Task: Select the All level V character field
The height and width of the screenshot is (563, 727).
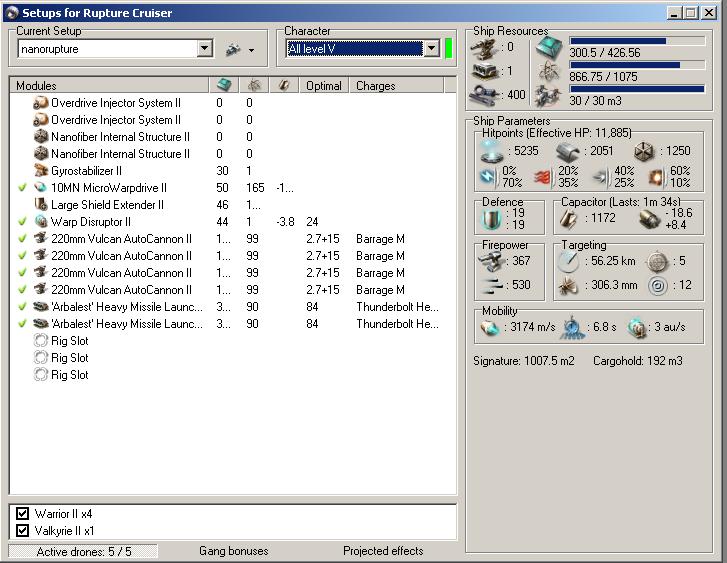Action: [355, 48]
